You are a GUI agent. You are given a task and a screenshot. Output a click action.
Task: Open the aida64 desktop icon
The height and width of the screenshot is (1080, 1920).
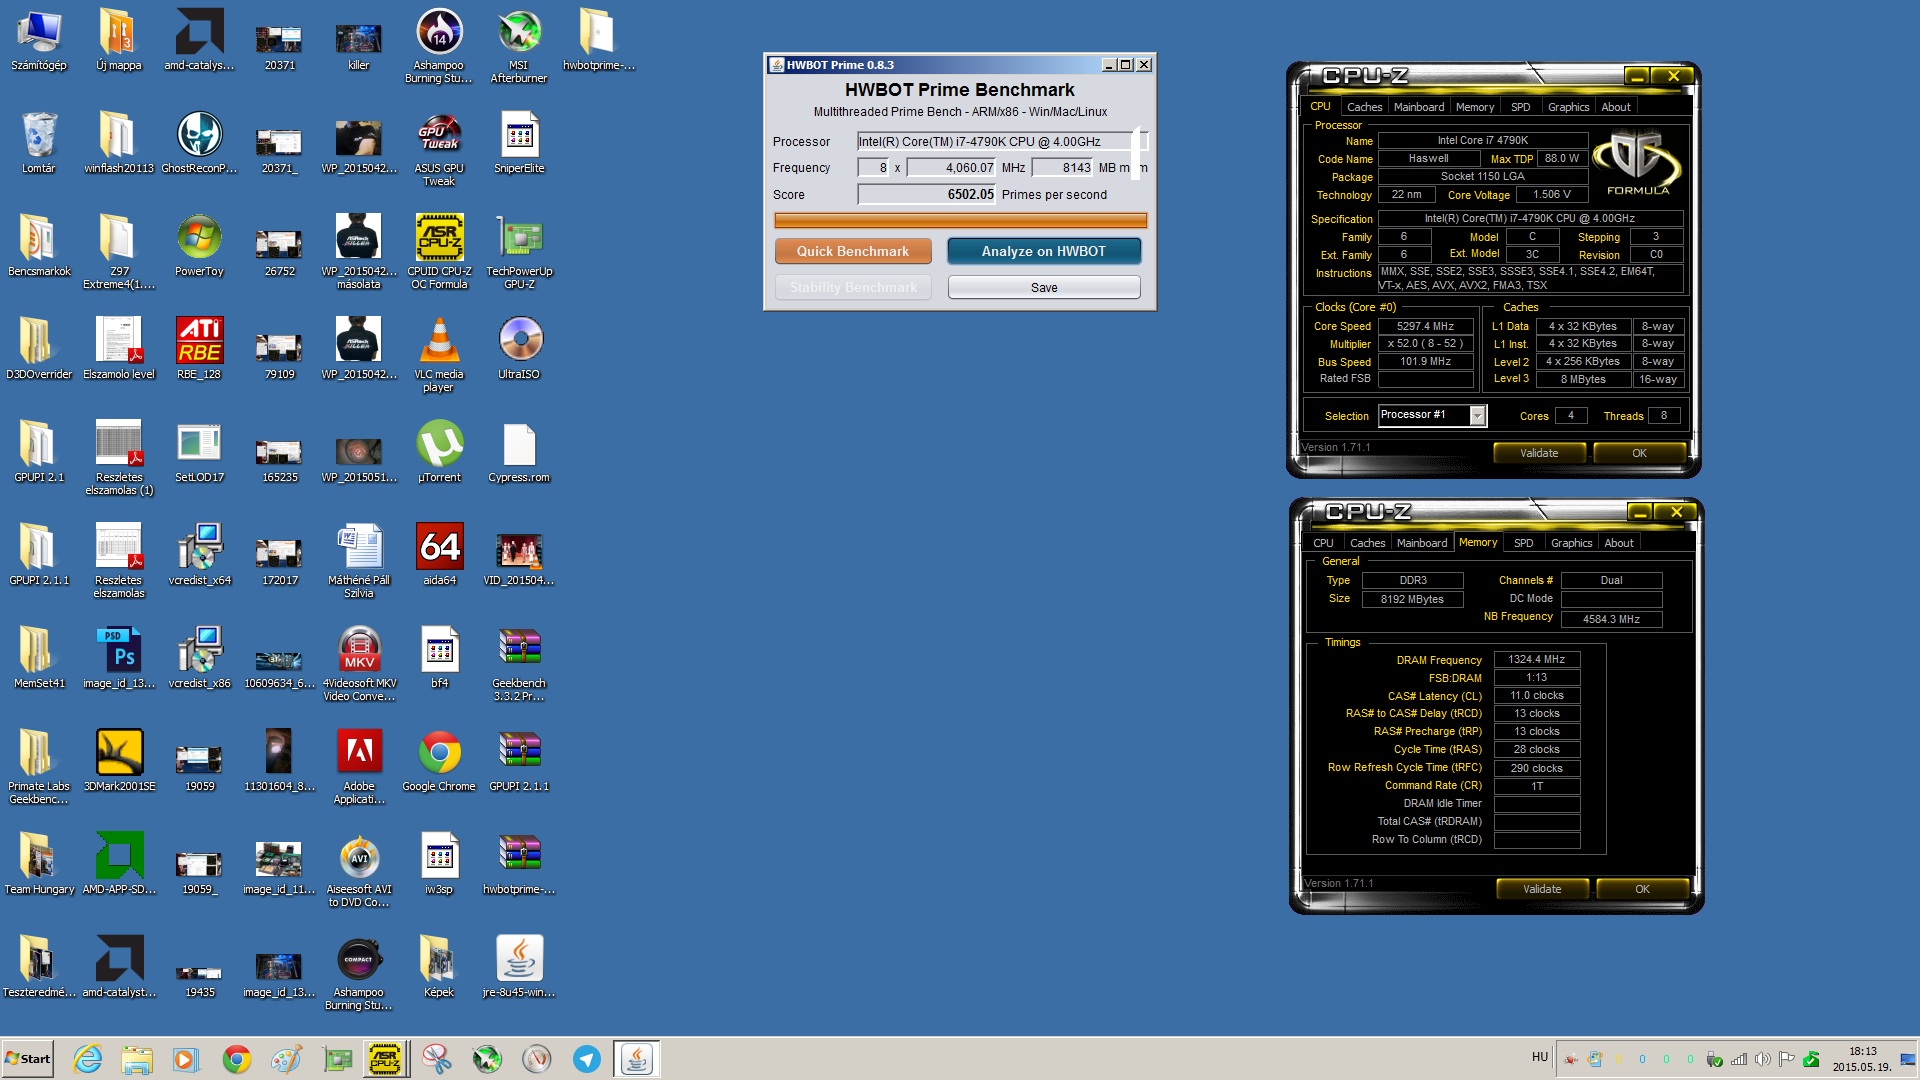point(439,554)
